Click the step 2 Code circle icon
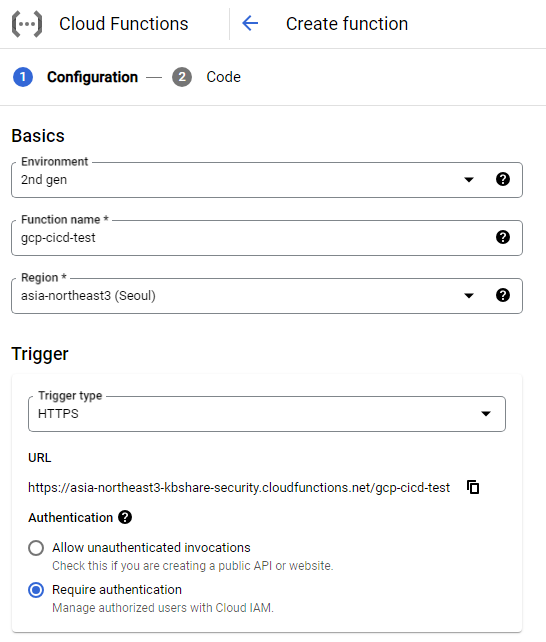 (x=182, y=77)
